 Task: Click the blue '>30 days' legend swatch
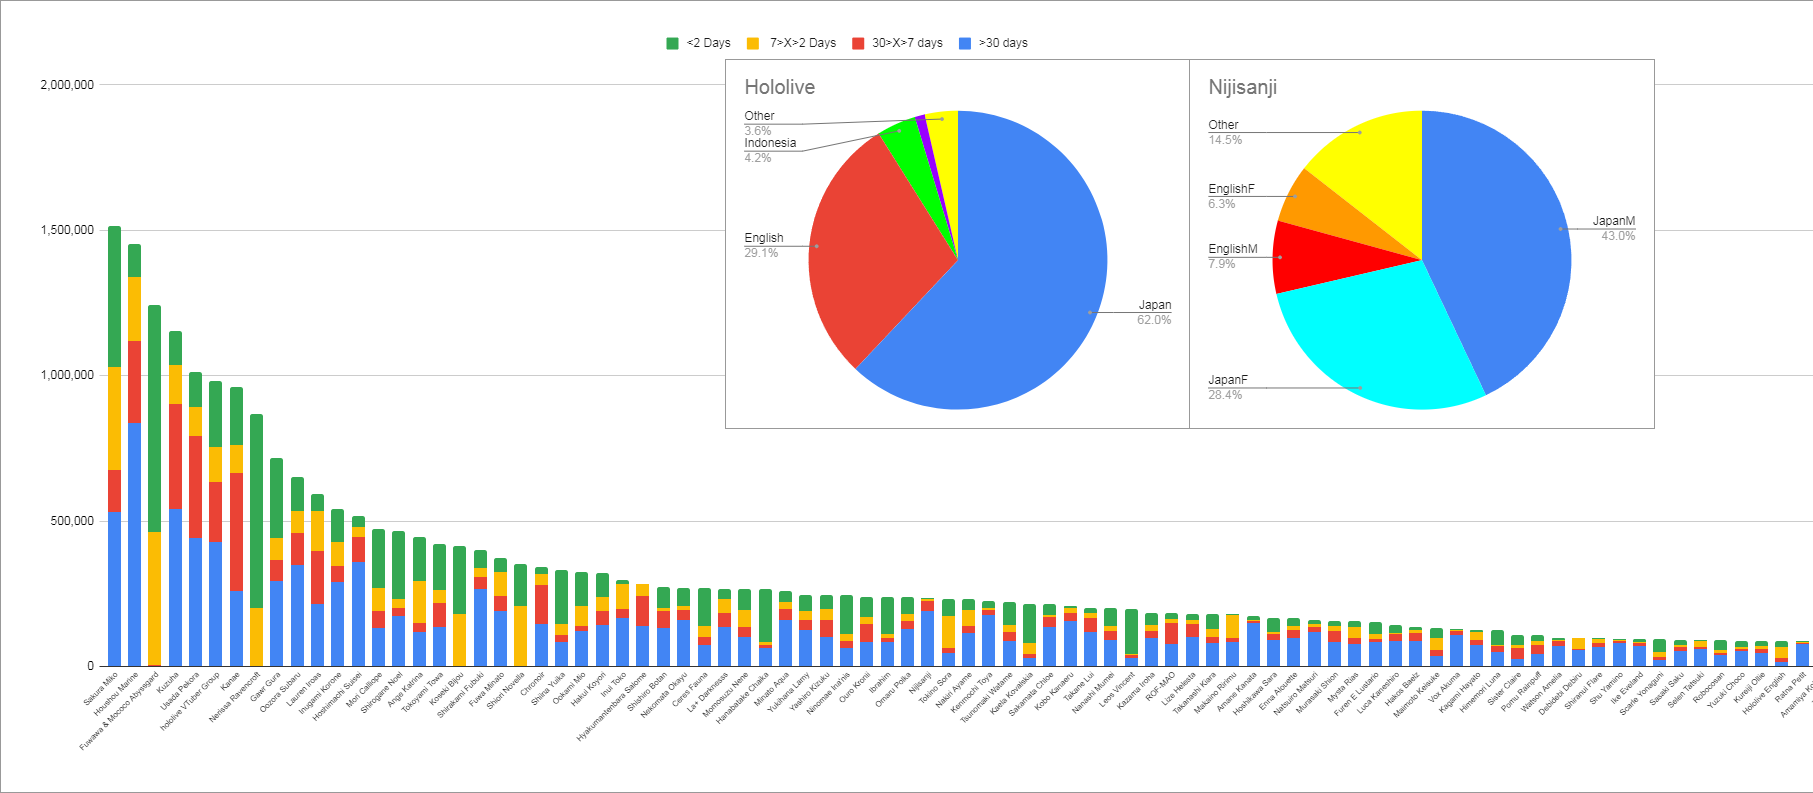click(965, 43)
